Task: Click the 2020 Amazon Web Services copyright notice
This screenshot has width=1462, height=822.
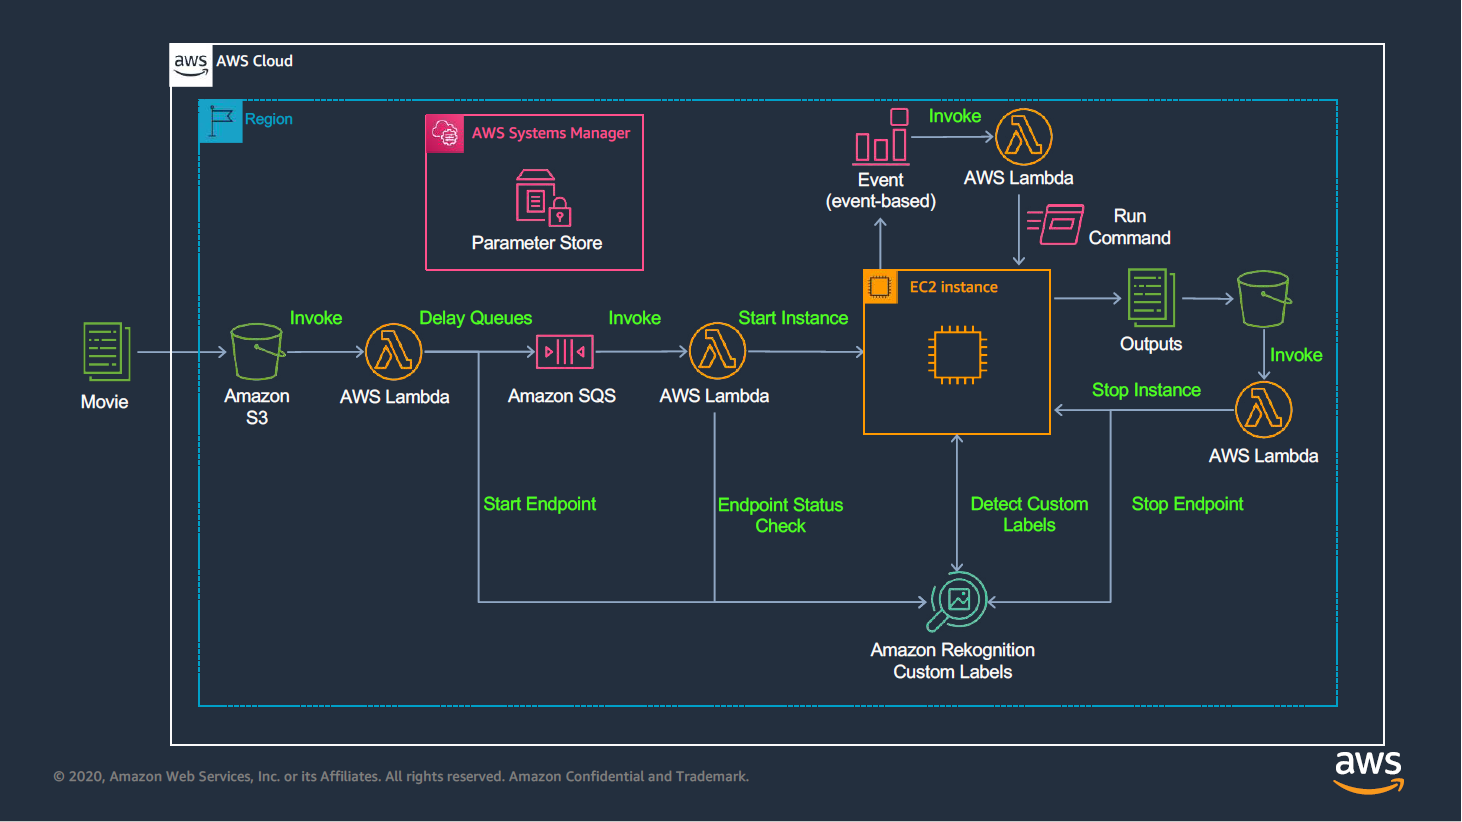Action: click(401, 776)
